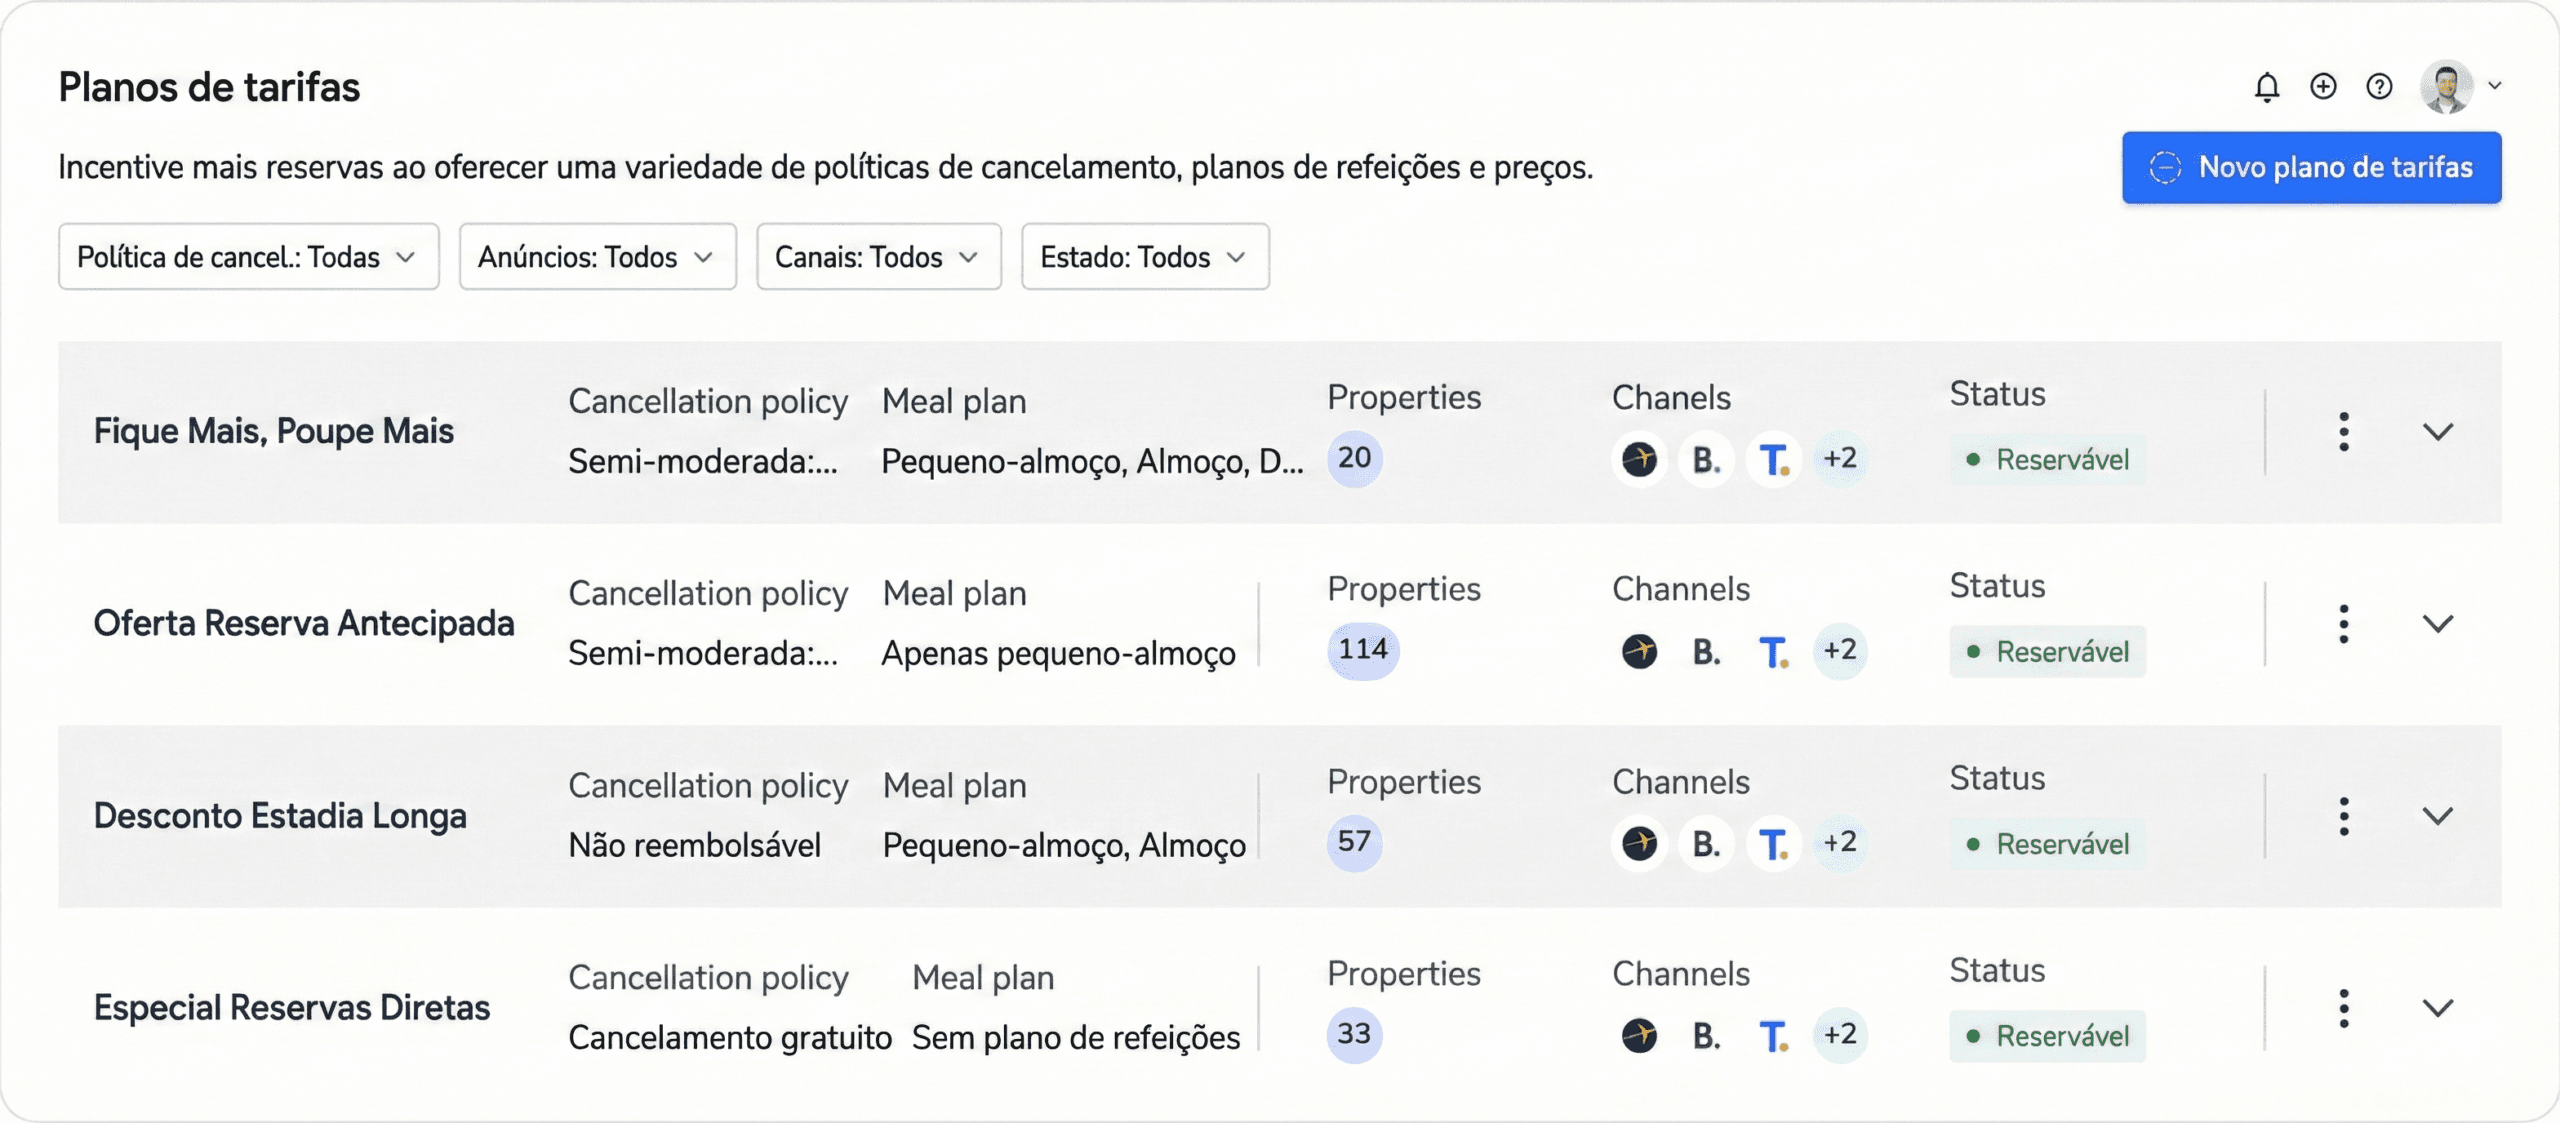Open the three-dot menu for Fique Mais plan
The width and height of the screenshot is (2560, 1123).
(2344, 431)
